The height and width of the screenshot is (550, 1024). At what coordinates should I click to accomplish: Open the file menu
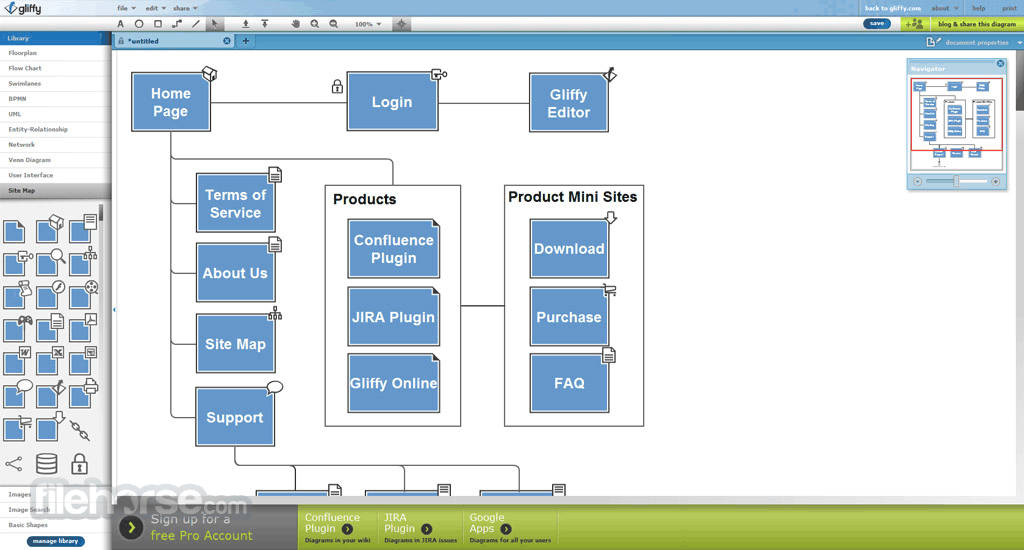[x=126, y=8]
